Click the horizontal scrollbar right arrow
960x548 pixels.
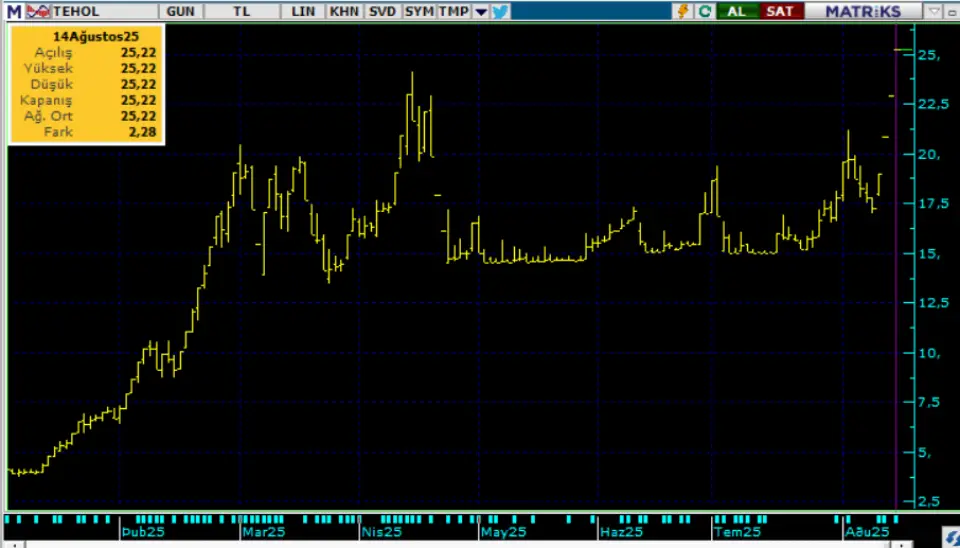904,544
